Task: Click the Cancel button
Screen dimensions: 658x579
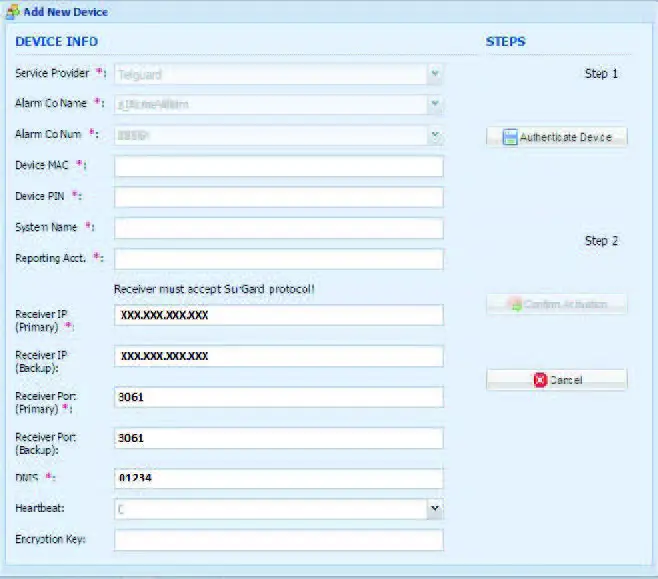Action: click(x=557, y=380)
